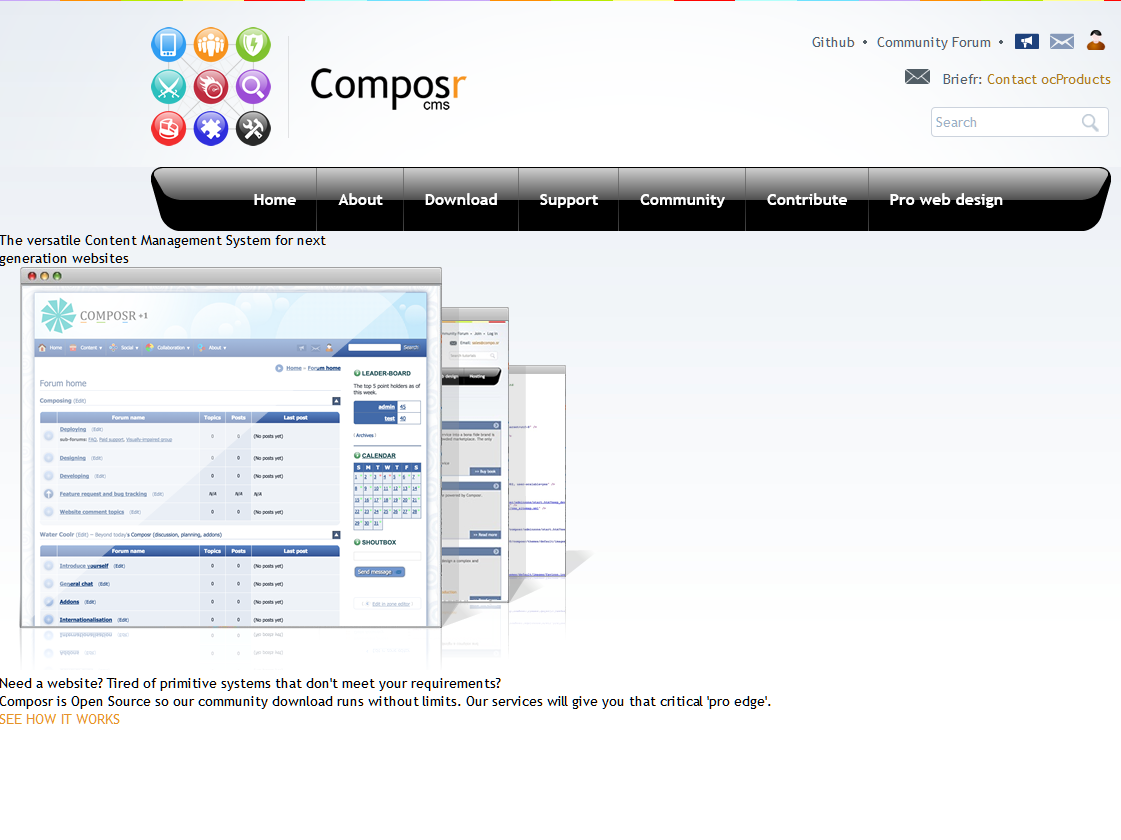The width and height of the screenshot is (1121, 840).
Task: Open the Download menu item
Action: pos(461,200)
